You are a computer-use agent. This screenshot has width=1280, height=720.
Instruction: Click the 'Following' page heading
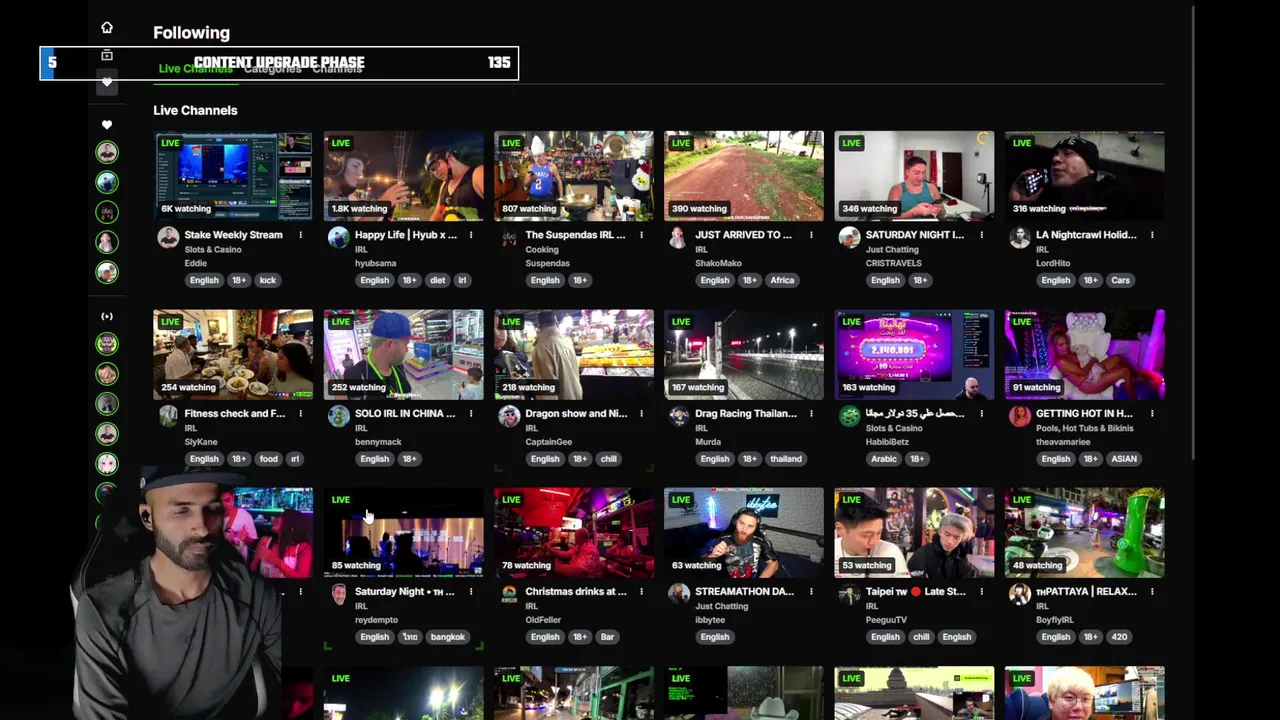click(191, 33)
